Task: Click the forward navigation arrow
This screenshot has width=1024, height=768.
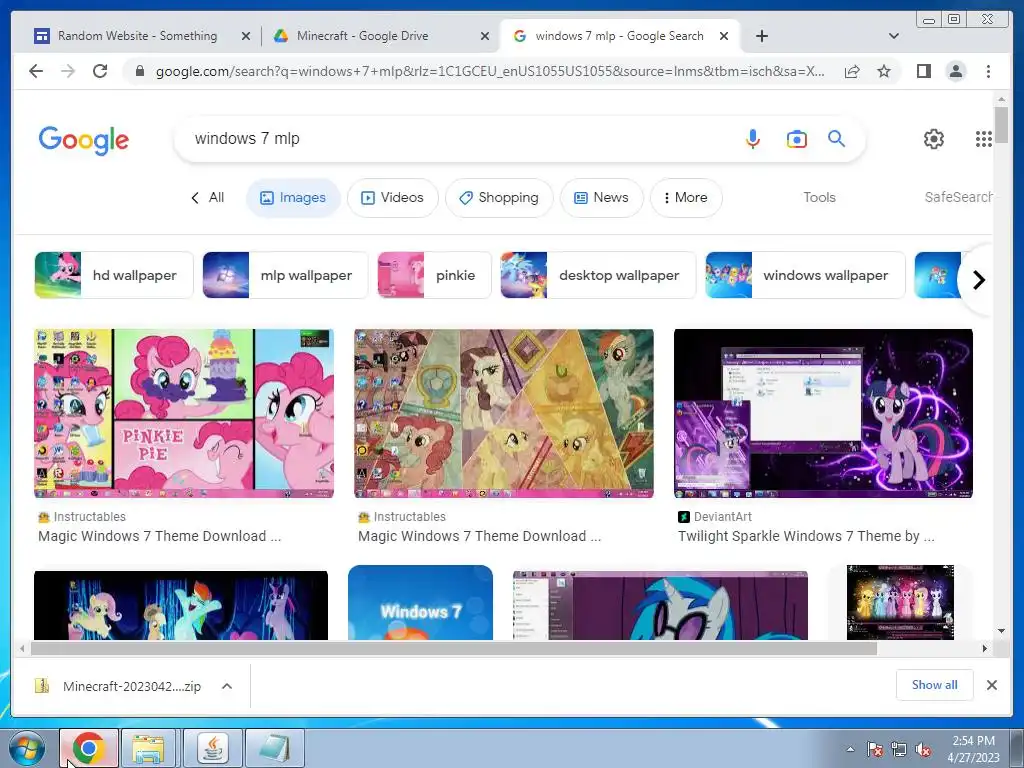Action: point(68,71)
